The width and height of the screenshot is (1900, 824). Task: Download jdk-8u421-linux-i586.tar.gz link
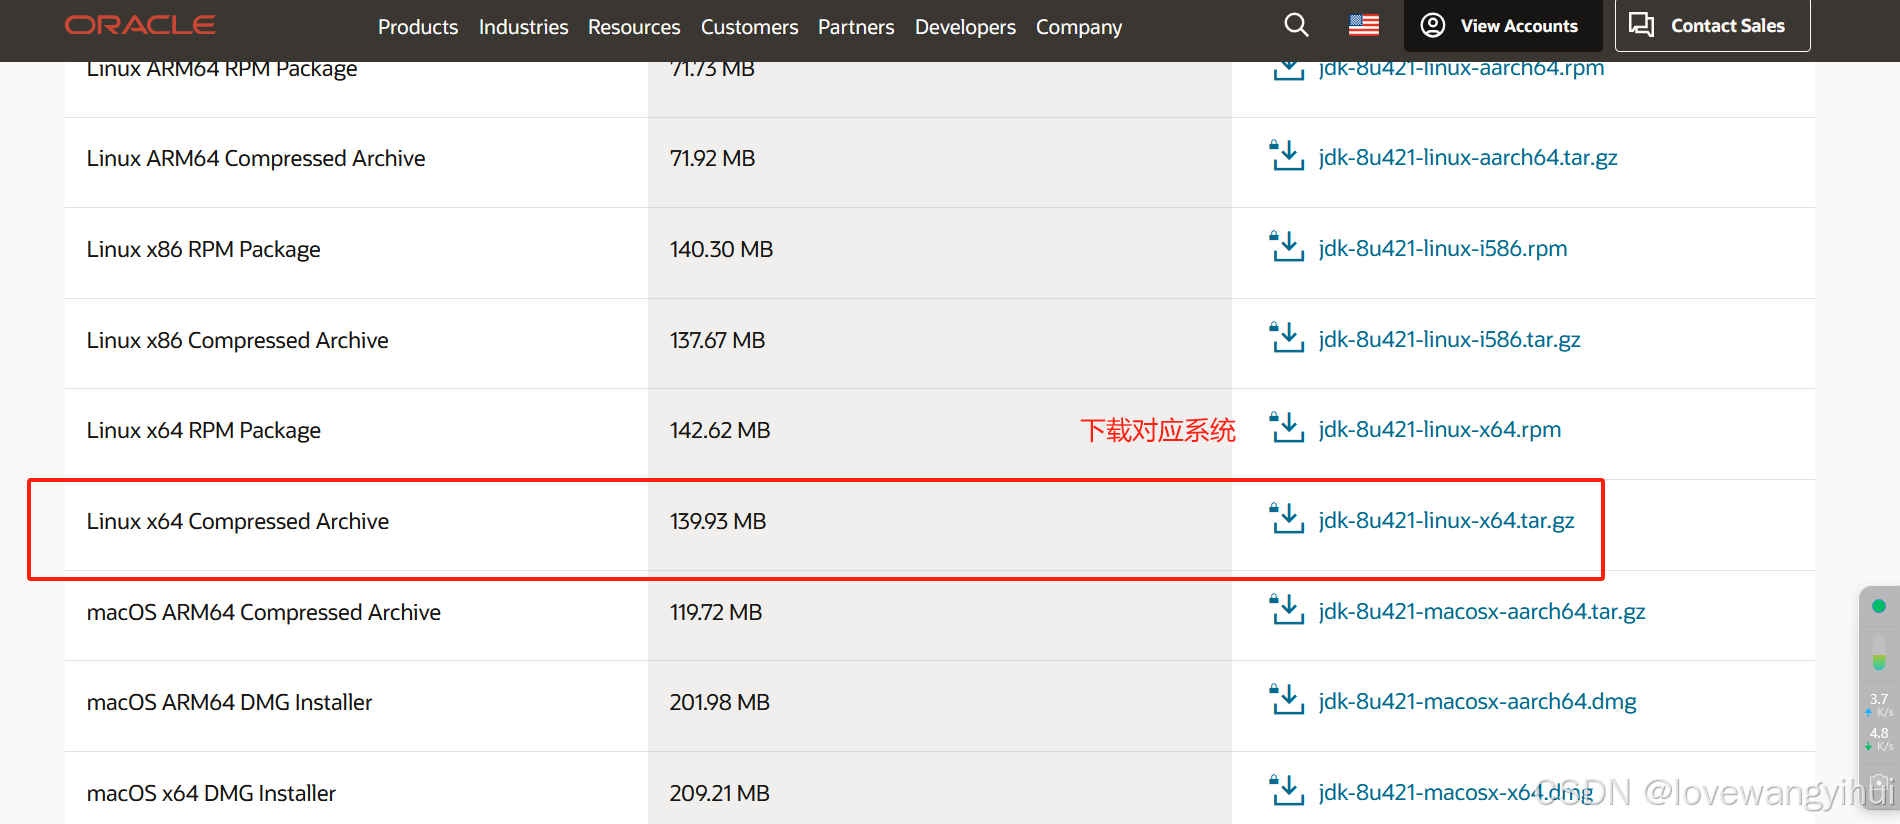[x=1450, y=339]
